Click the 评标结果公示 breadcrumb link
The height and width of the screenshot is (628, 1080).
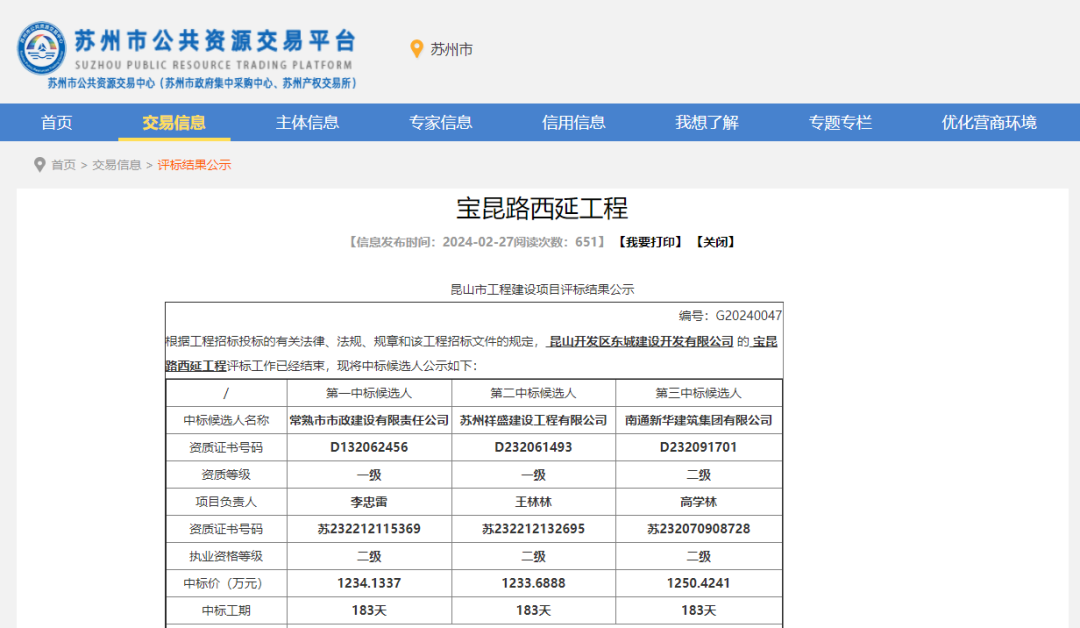[x=194, y=165]
